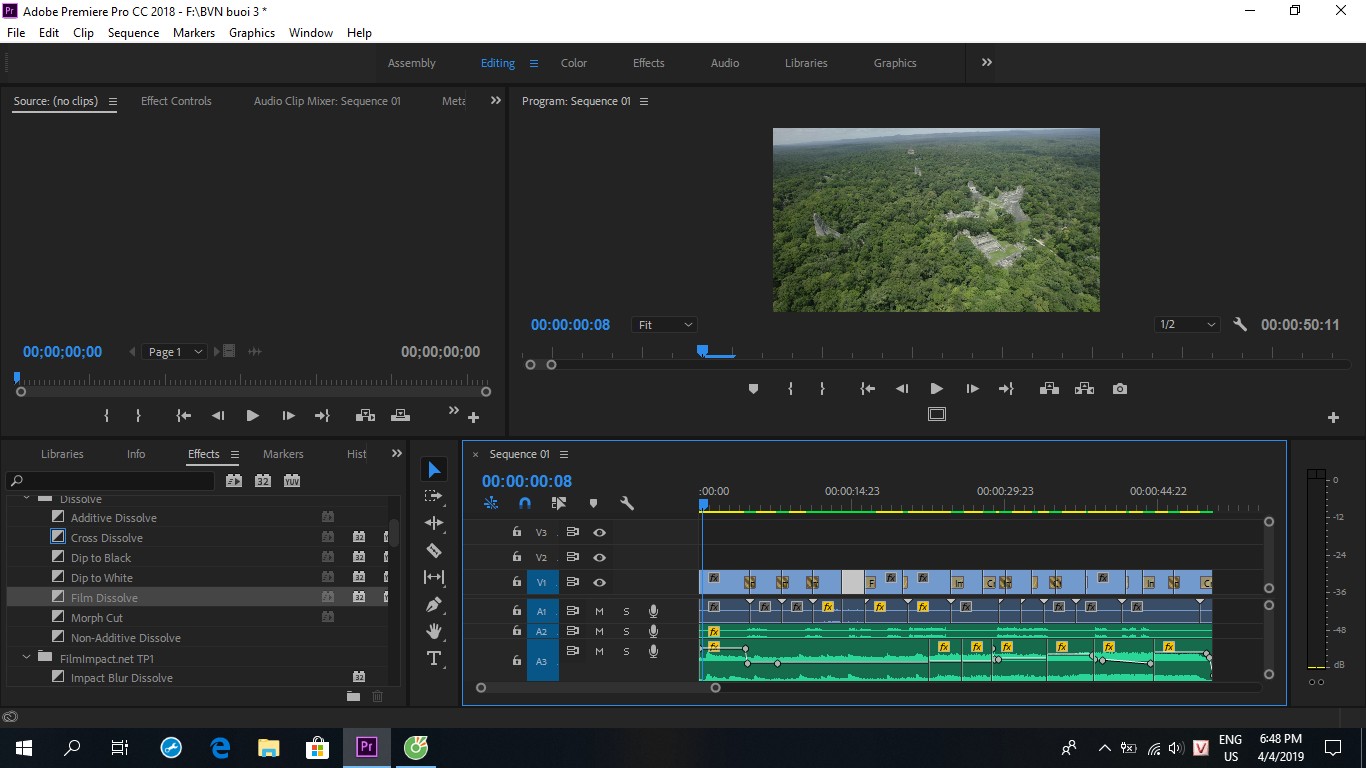Play the Source Monitor clip

pyautogui.click(x=252, y=416)
